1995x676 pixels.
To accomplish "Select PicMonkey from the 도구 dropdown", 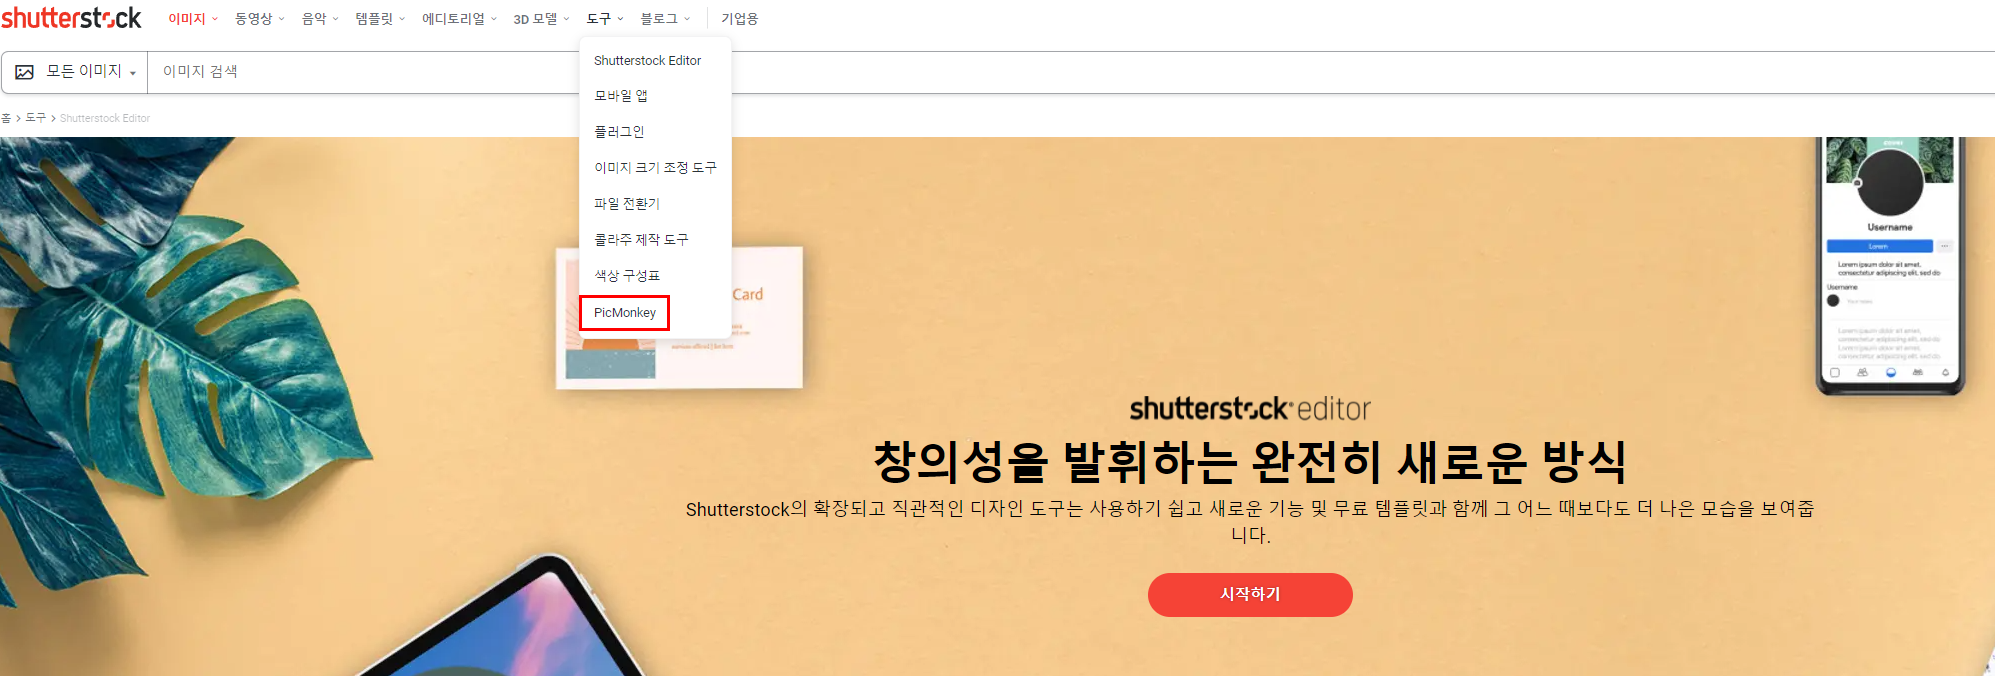I will click(x=625, y=313).
